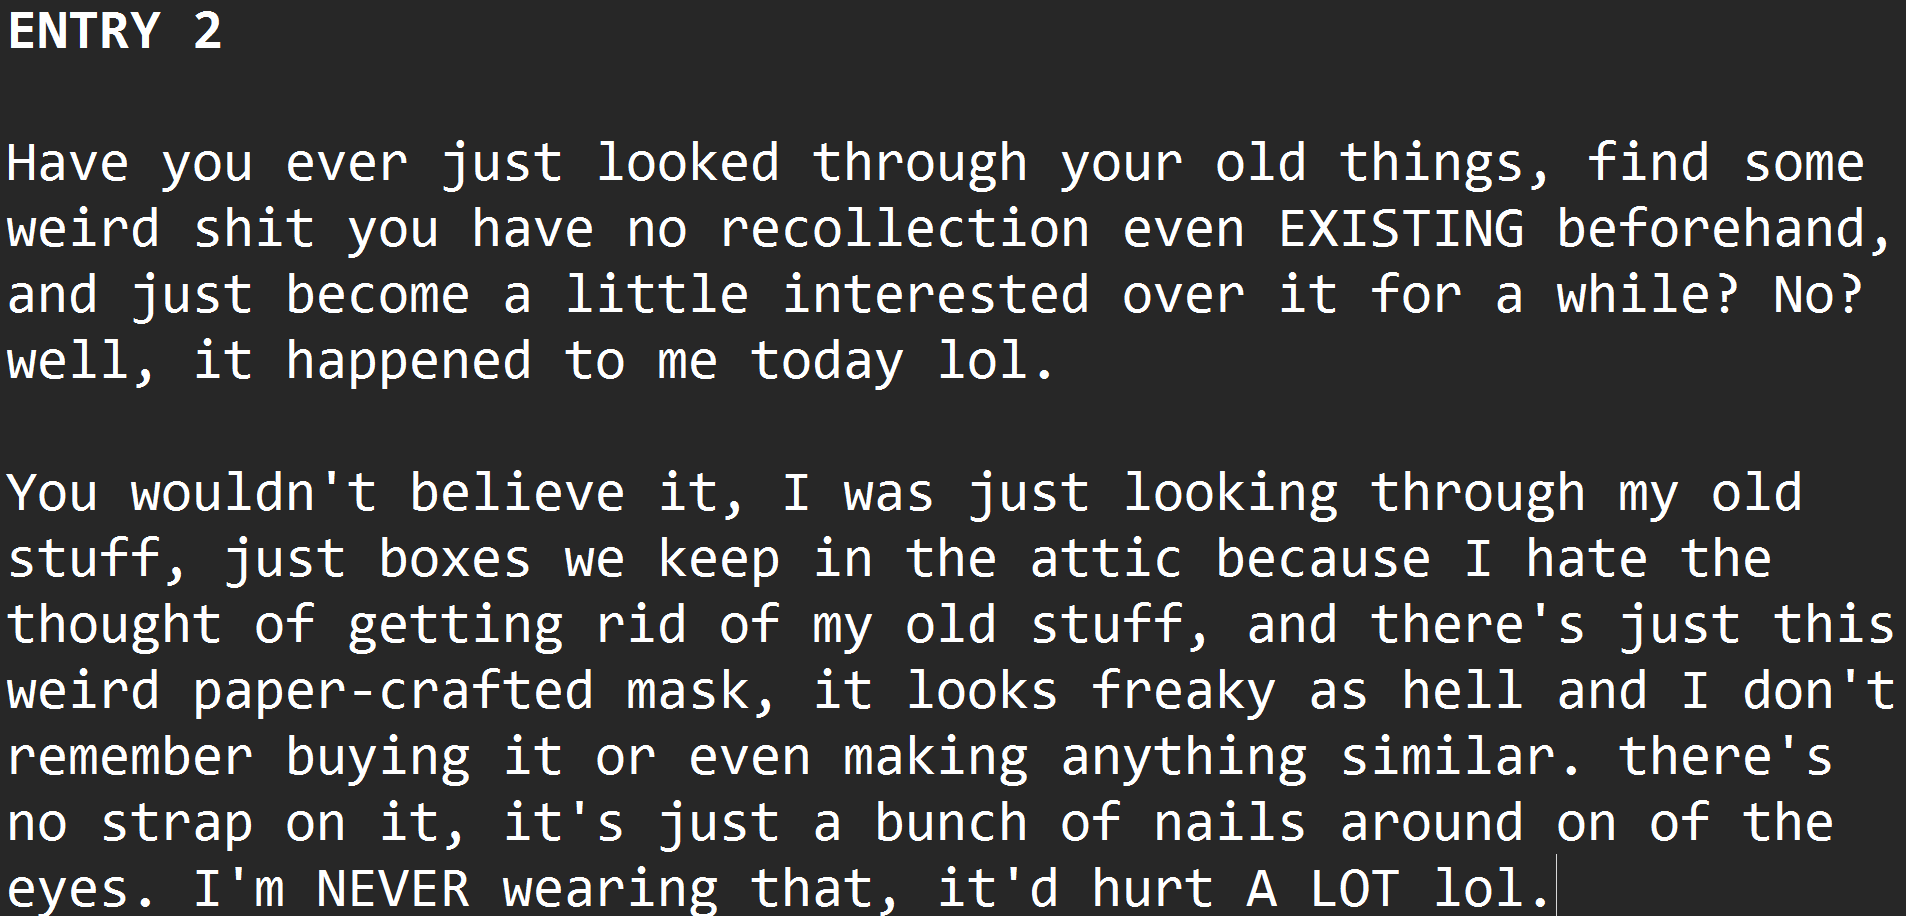
Task: Click the capitalized word NEVER
Action: (x=393, y=889)
